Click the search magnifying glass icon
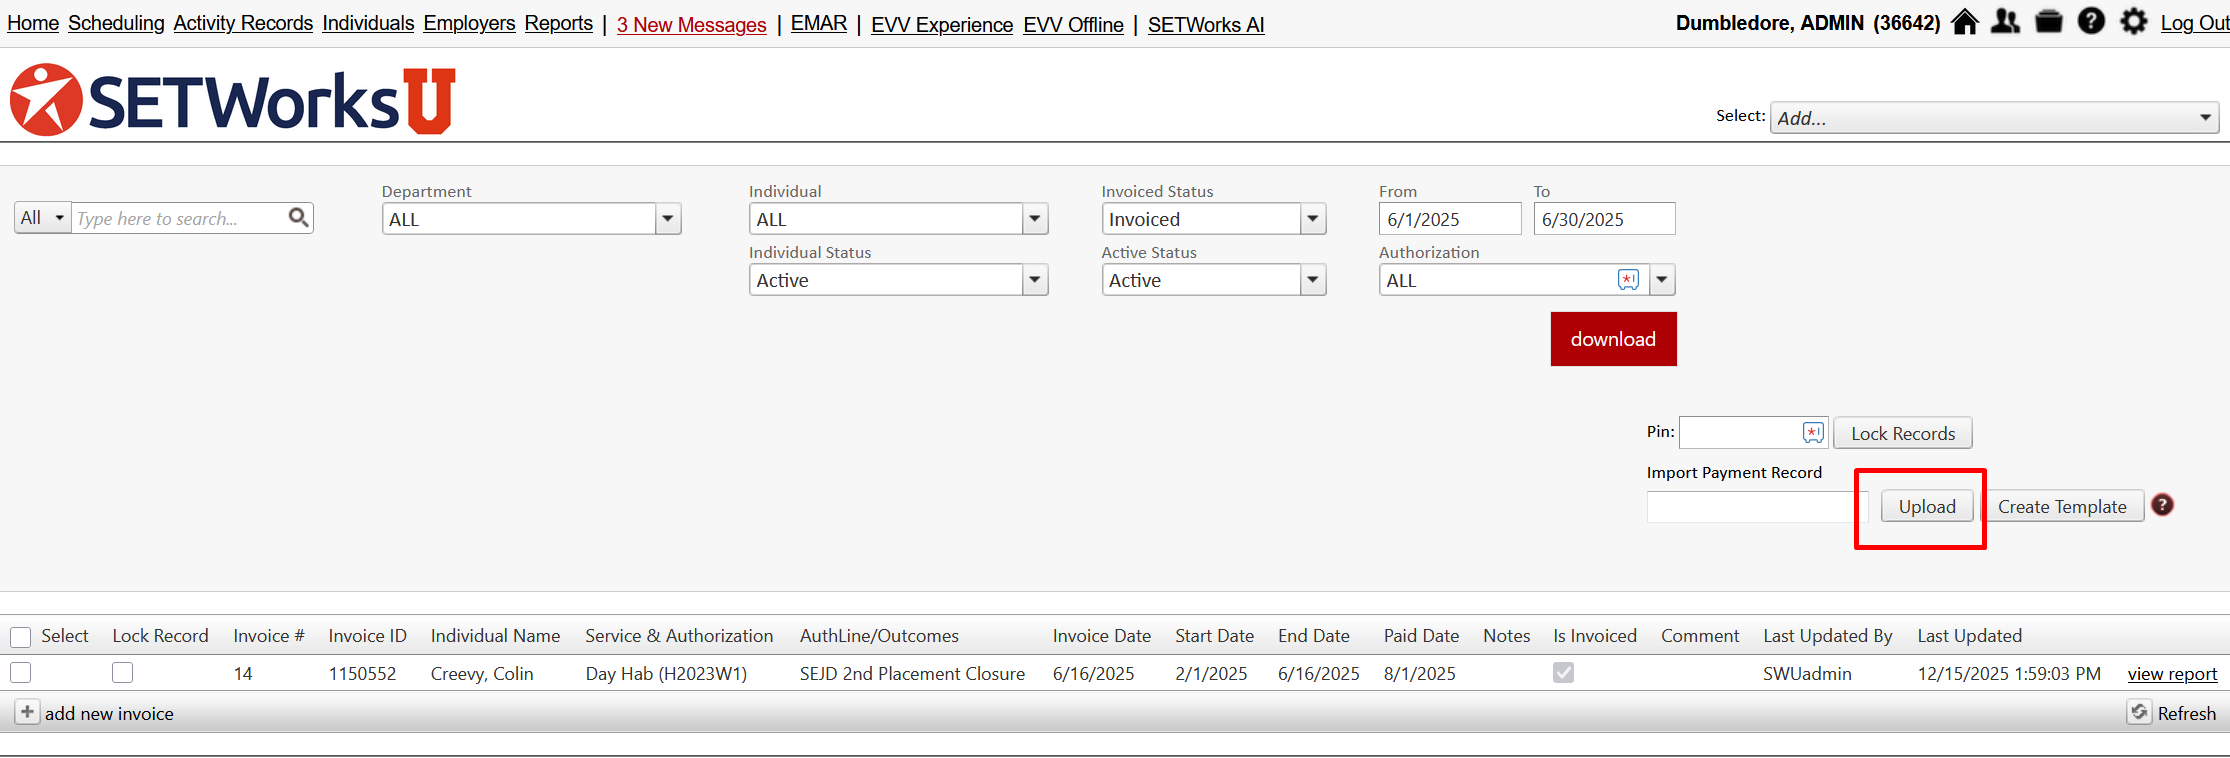This screenshot has height=758, width=2230. [298, 218]
